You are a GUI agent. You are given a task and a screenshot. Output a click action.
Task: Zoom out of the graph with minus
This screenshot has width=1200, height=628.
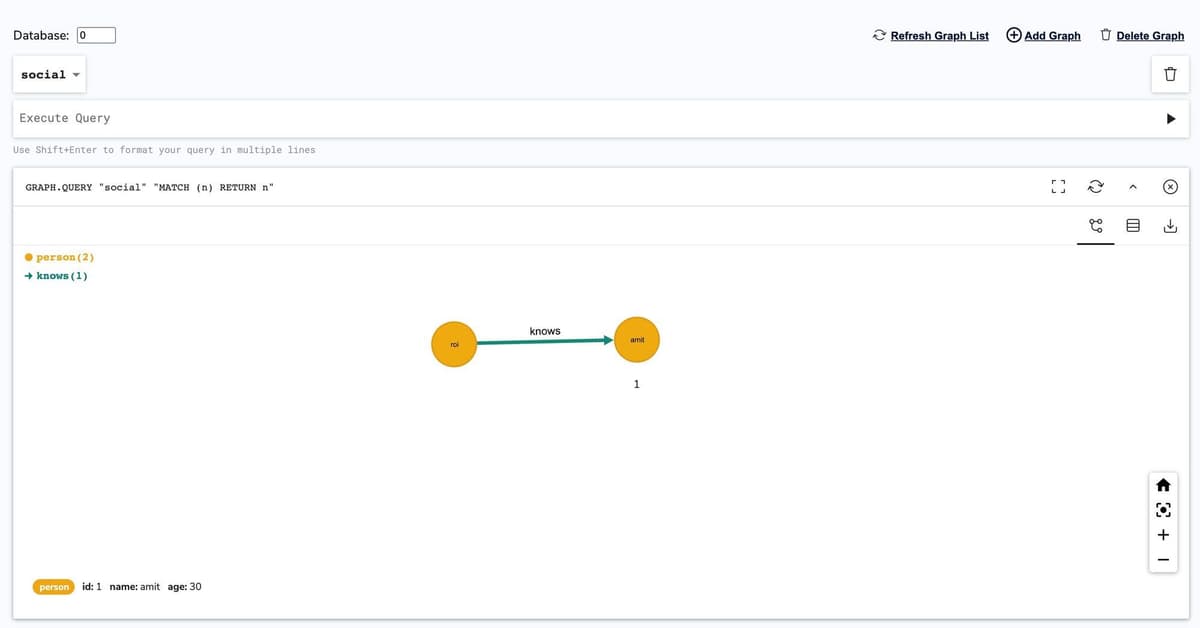pos(1163,560)
